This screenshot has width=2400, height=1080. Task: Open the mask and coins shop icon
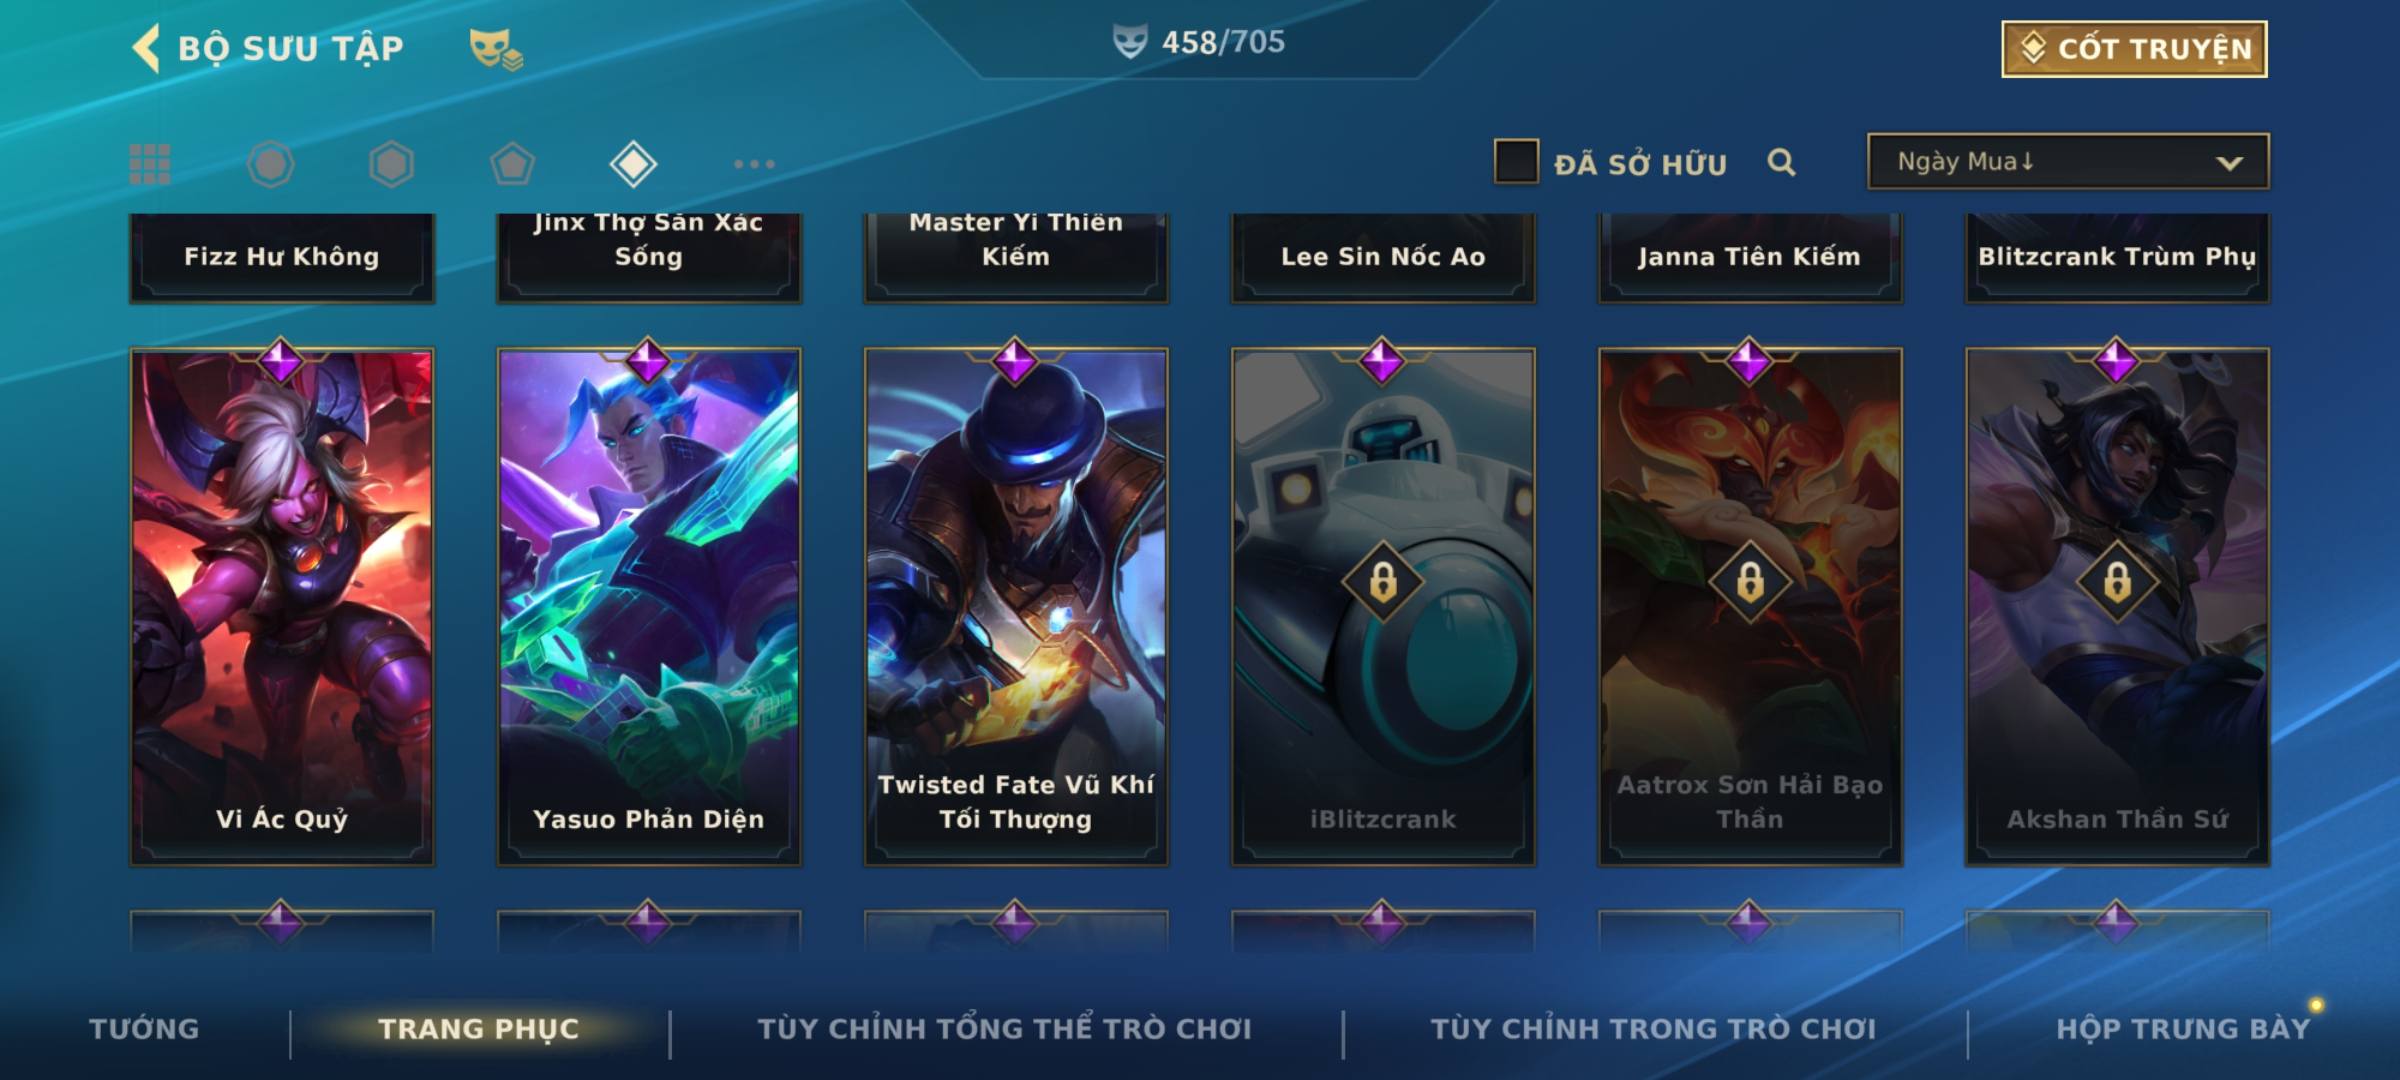[496, 49]
